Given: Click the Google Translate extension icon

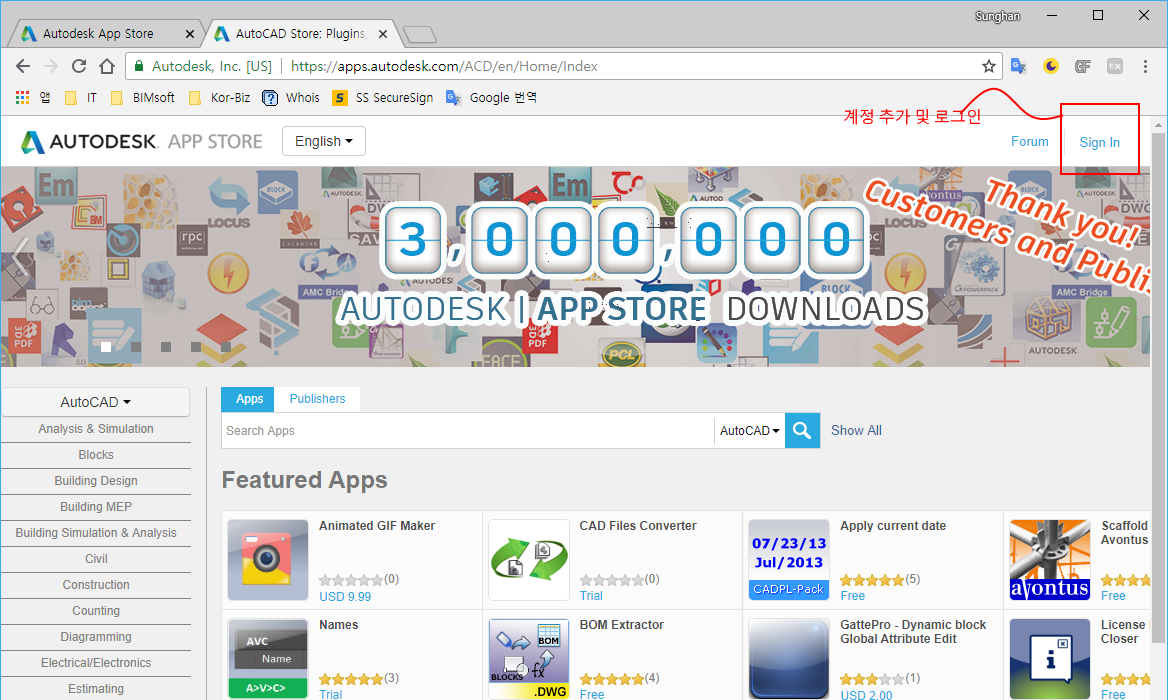Looking at the screenshot, I should click(1018, 66).
